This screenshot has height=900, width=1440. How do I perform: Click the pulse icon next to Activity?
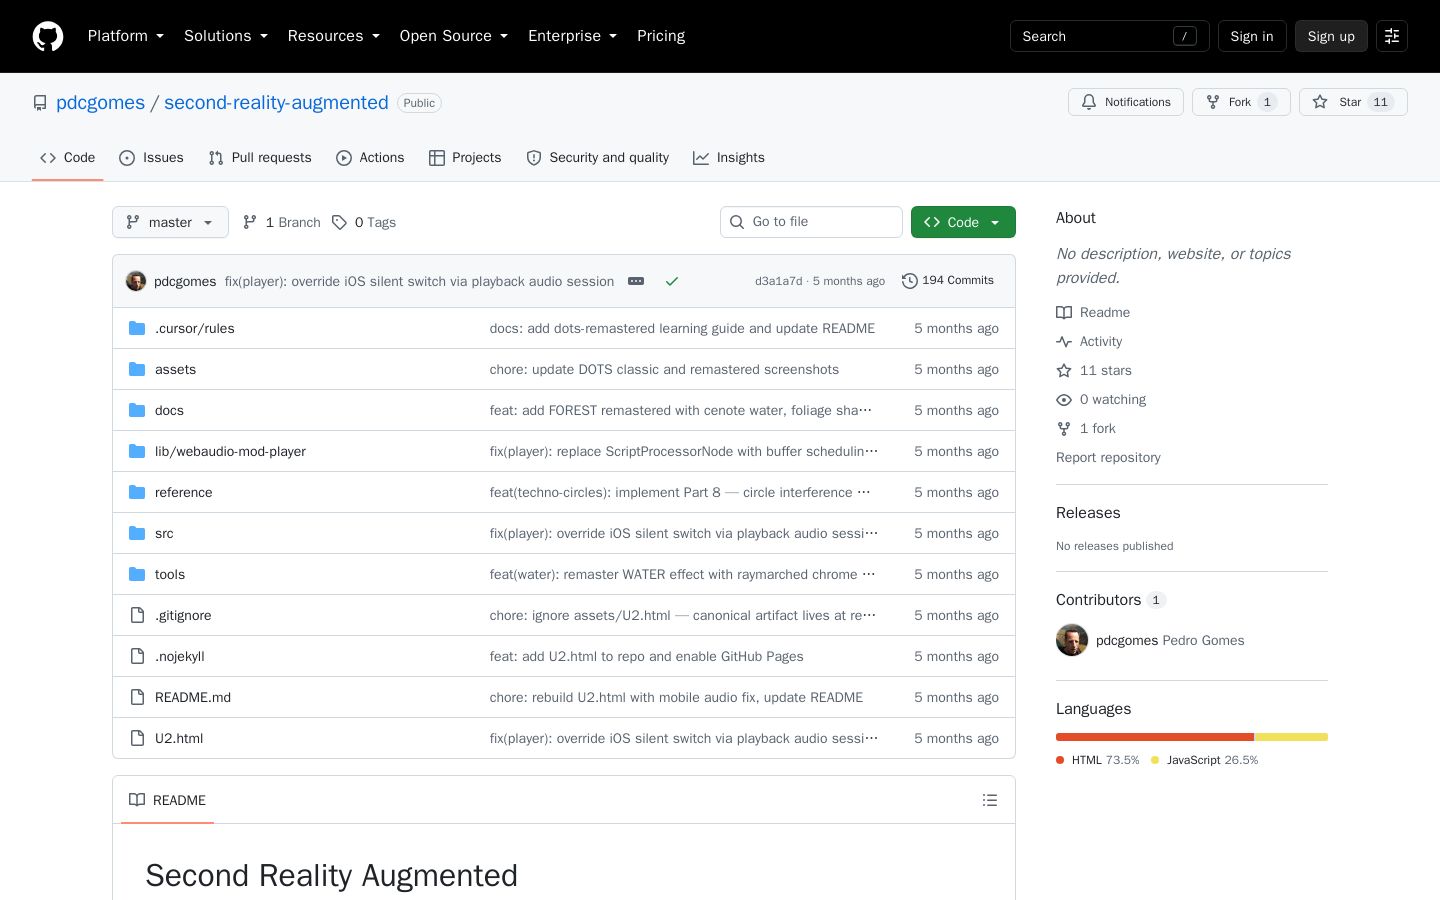[x=1064, y=341]
